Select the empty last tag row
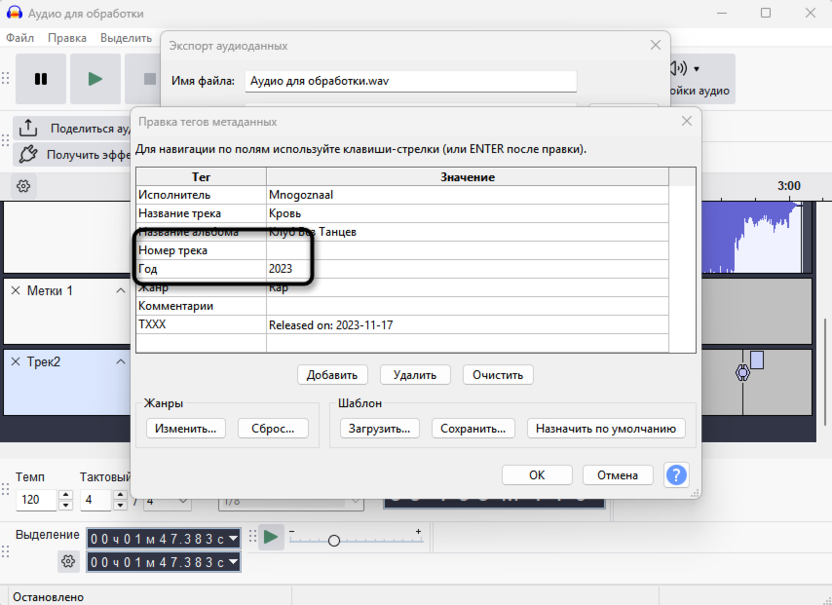Image resolution: width=832 pixels, height=605 pixels. [402, 343]
